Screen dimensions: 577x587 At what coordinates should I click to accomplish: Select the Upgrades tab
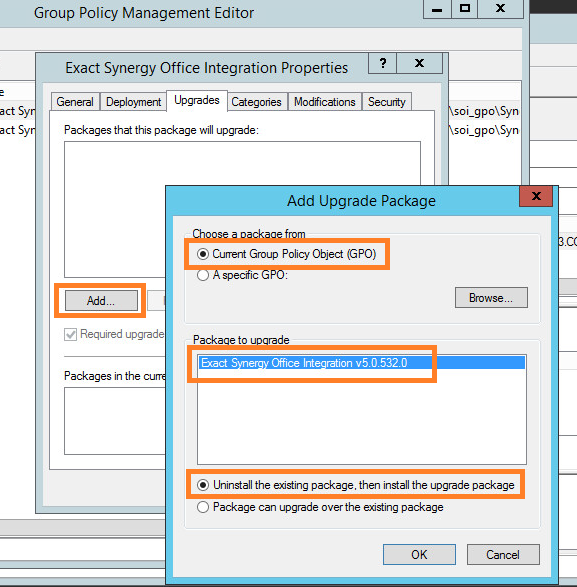pos(197,100)
